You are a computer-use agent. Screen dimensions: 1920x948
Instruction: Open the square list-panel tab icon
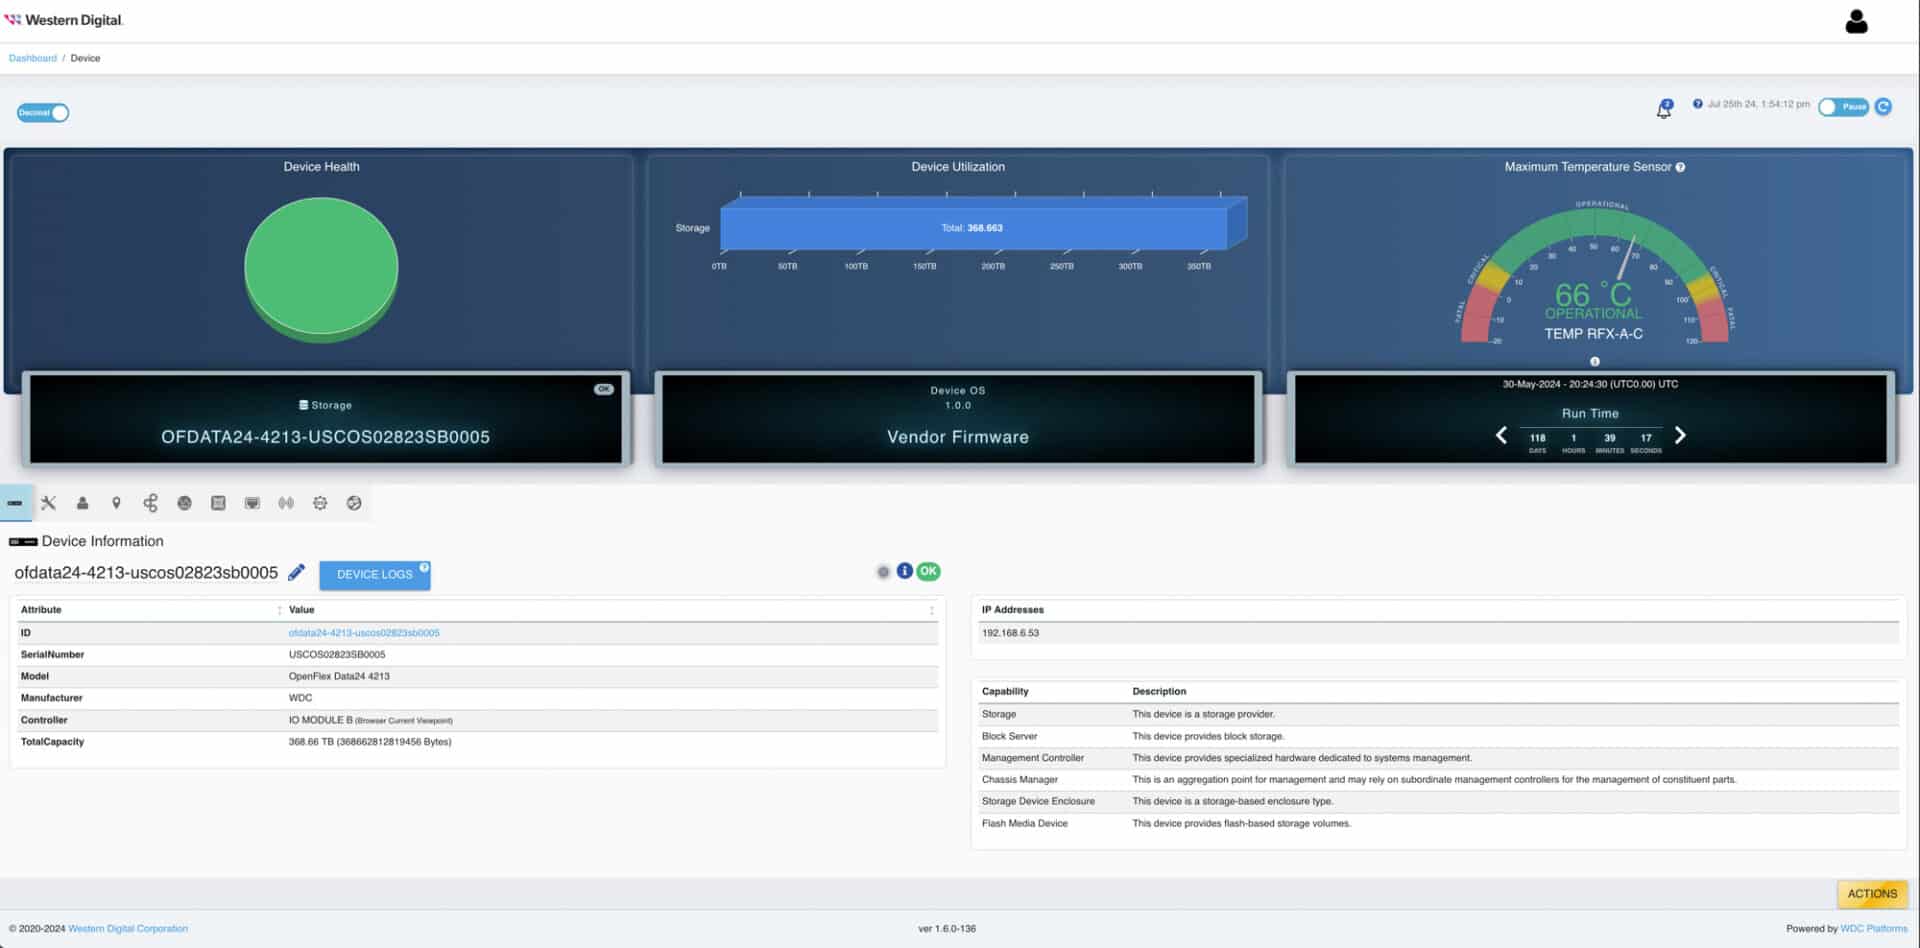point(218,503)
